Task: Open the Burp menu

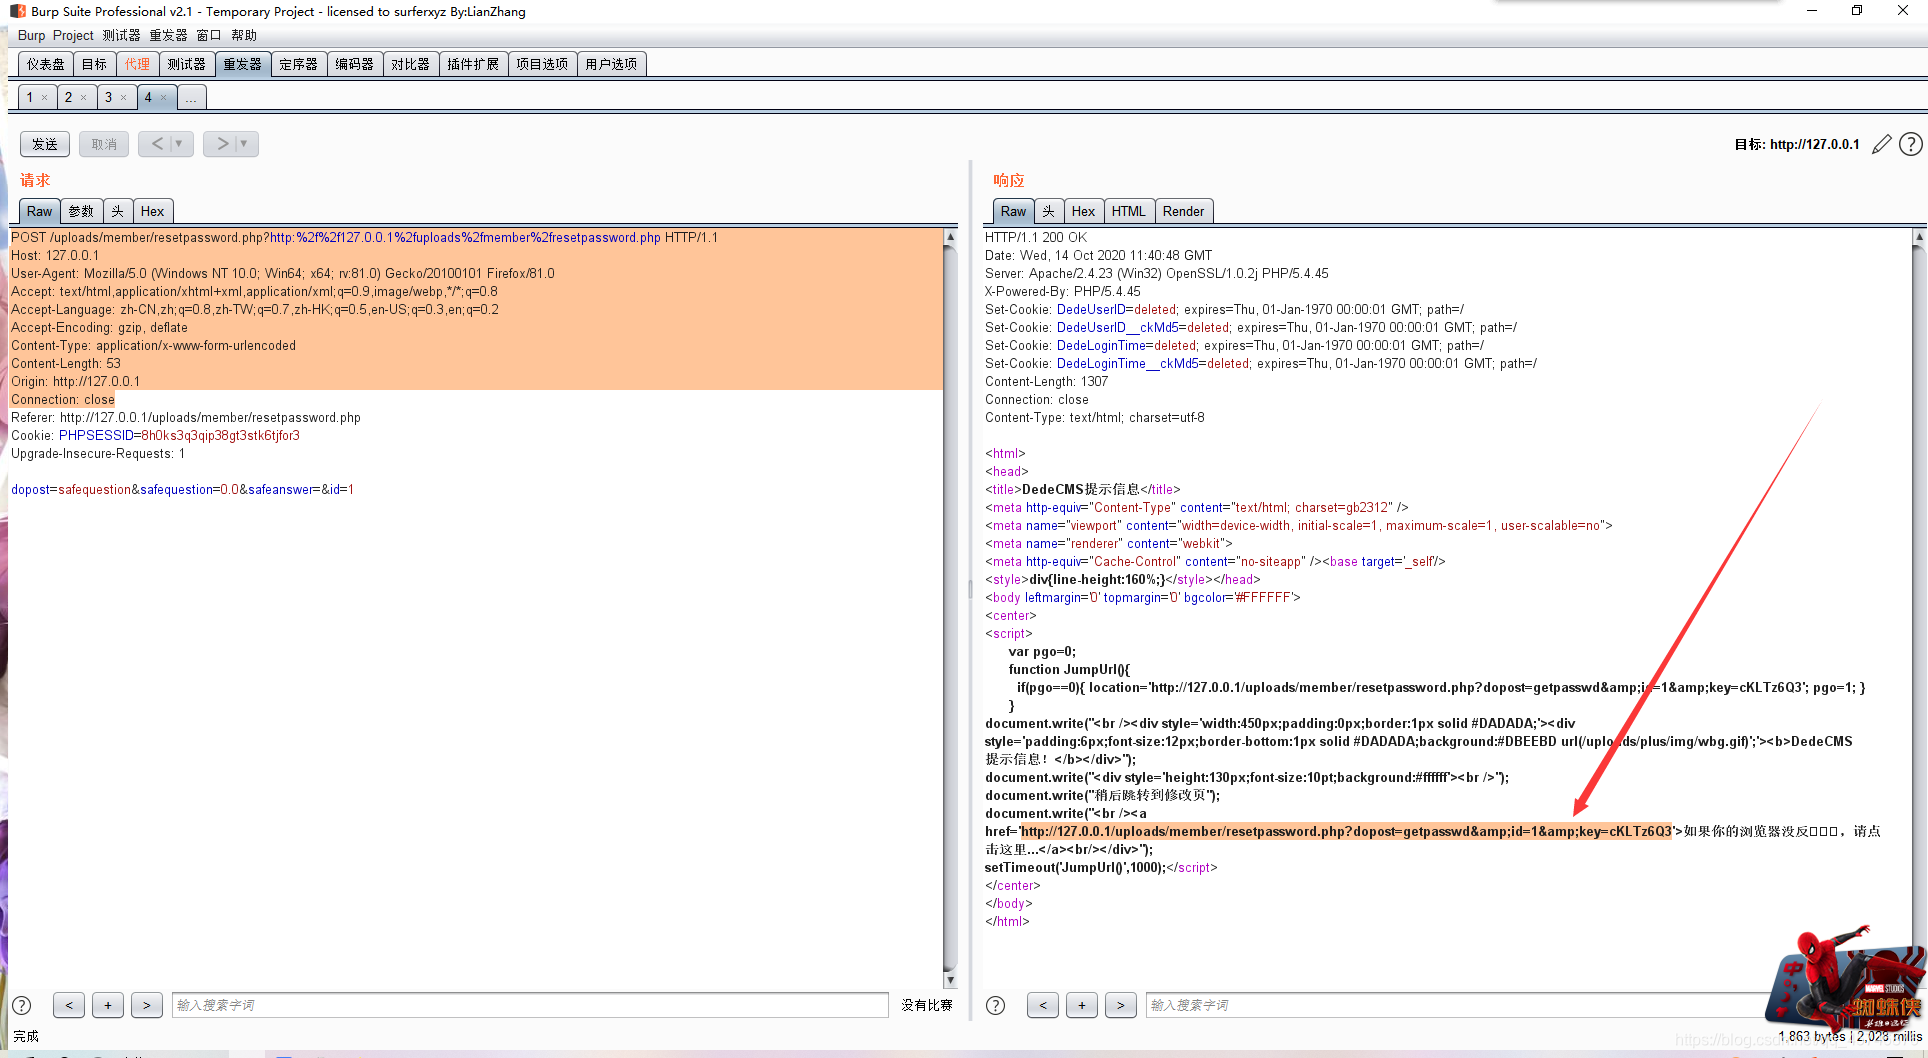Action: tap(31, 35)
